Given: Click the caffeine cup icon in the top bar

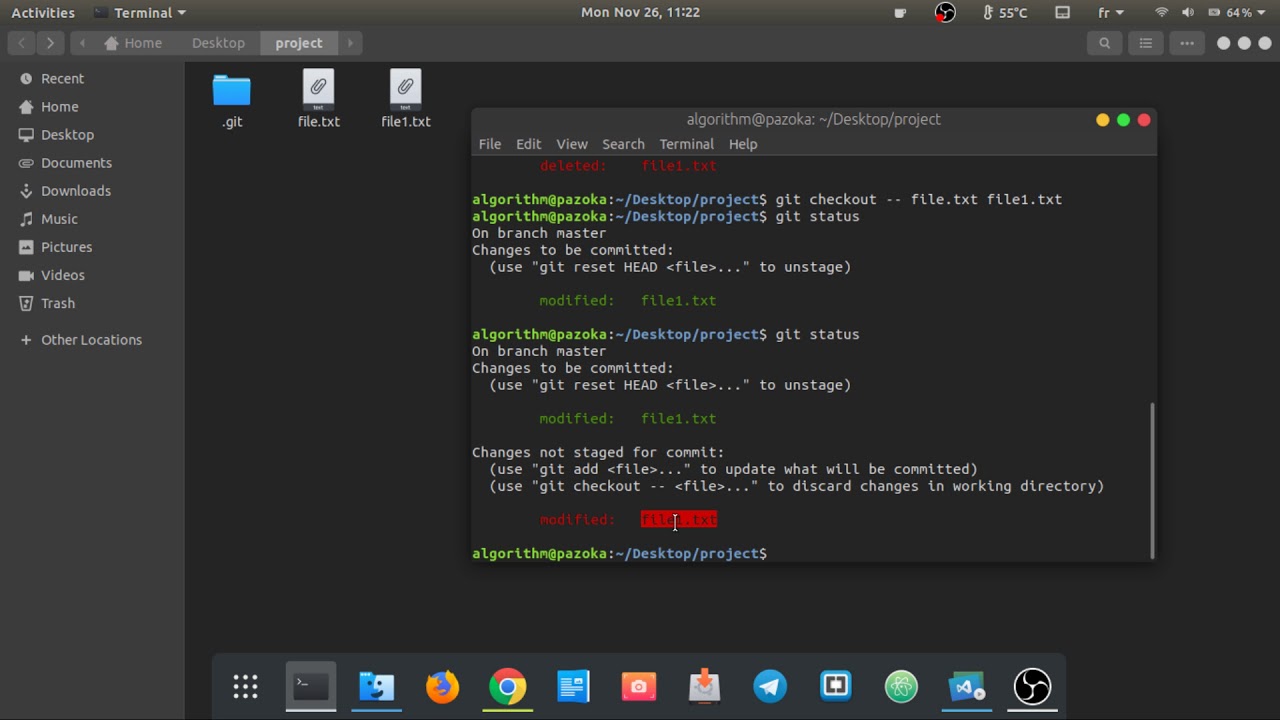Looking at the screenshot, I should 900,13.
